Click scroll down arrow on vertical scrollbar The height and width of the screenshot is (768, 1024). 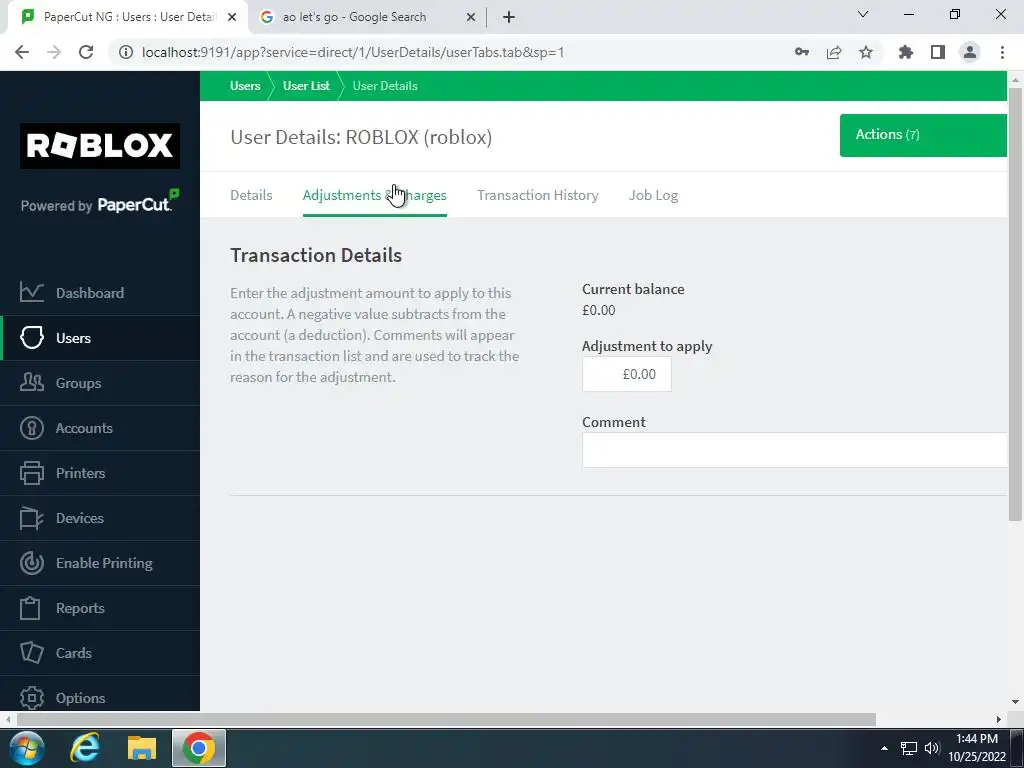tap(1015, 702)
